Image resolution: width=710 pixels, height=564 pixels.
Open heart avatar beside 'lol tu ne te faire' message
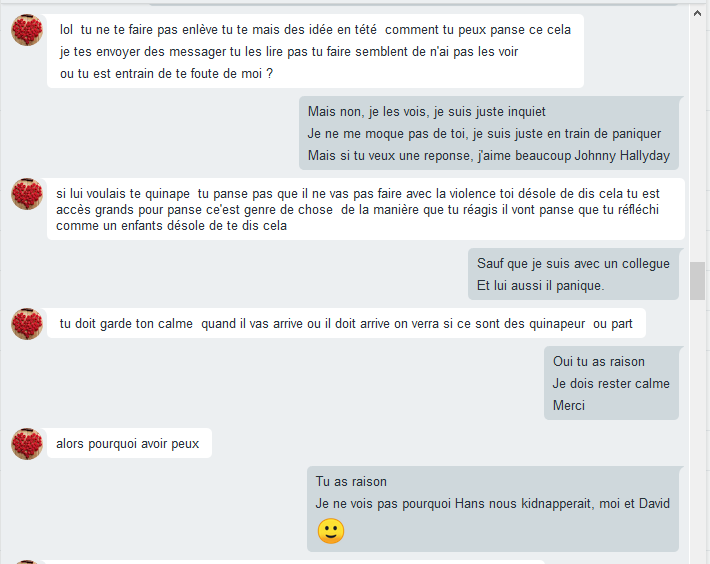coord(27,30)
